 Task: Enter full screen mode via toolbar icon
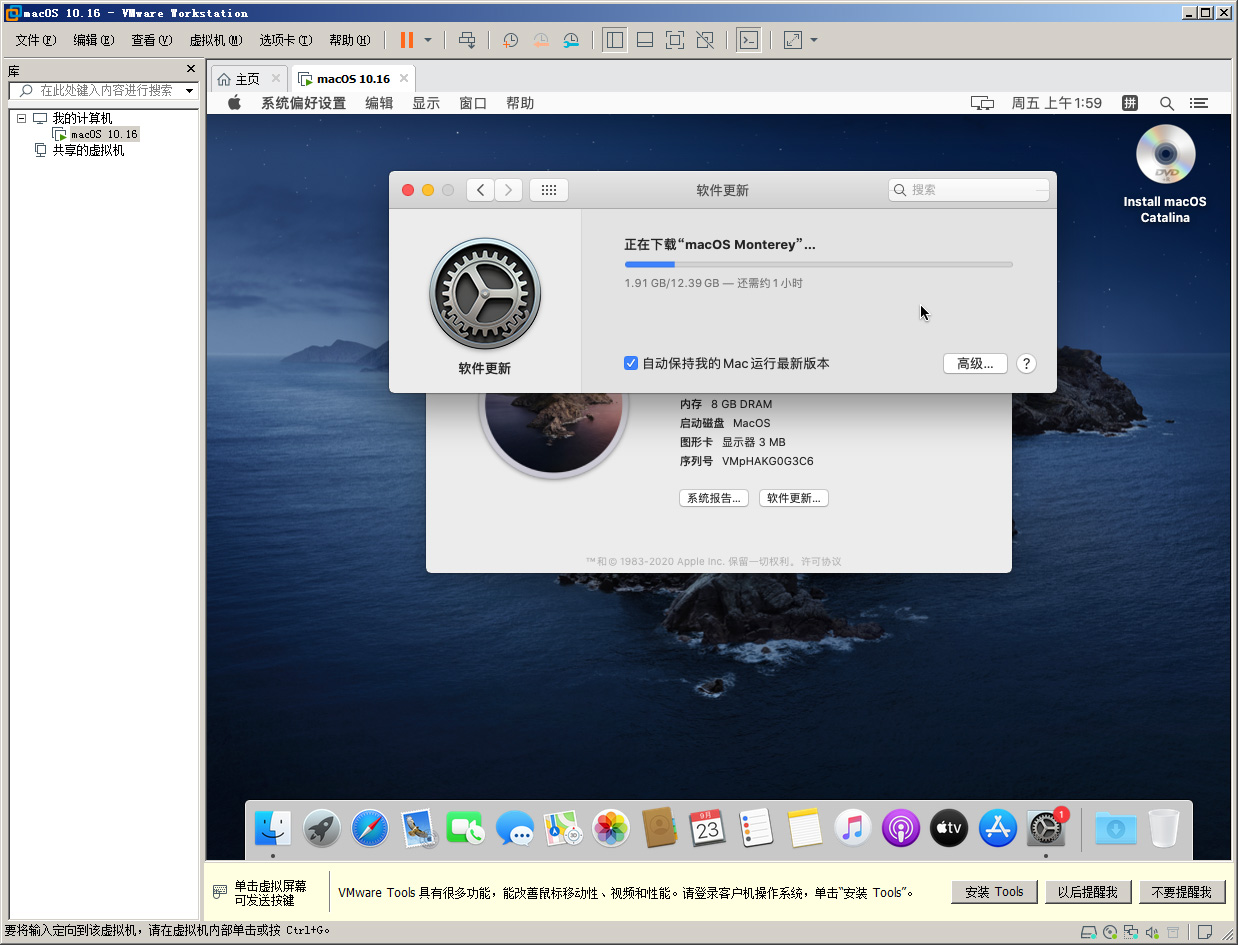tap(675, 40)
